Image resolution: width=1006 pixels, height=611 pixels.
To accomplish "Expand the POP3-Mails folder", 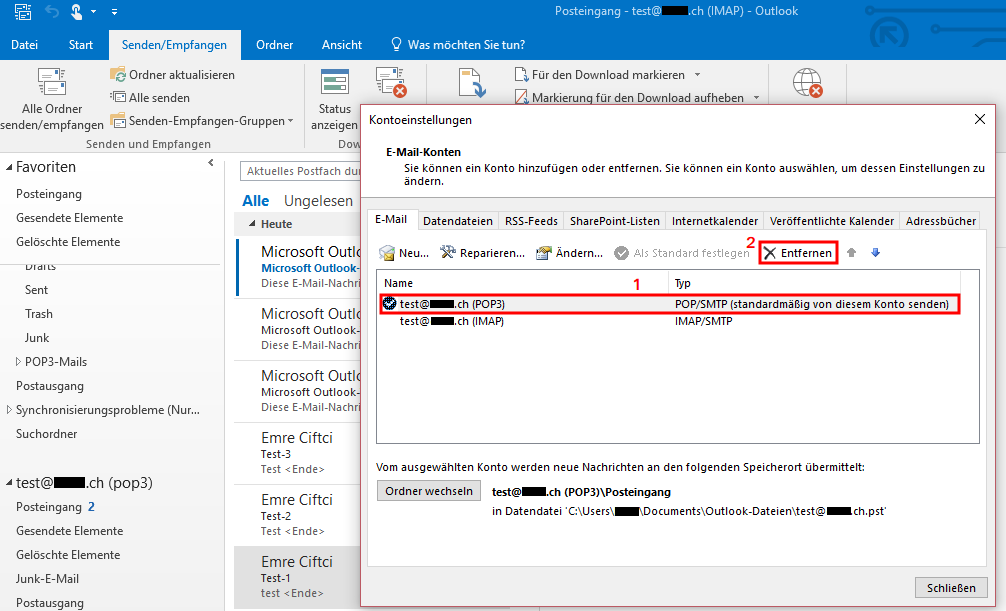I will tap(18, 362).
